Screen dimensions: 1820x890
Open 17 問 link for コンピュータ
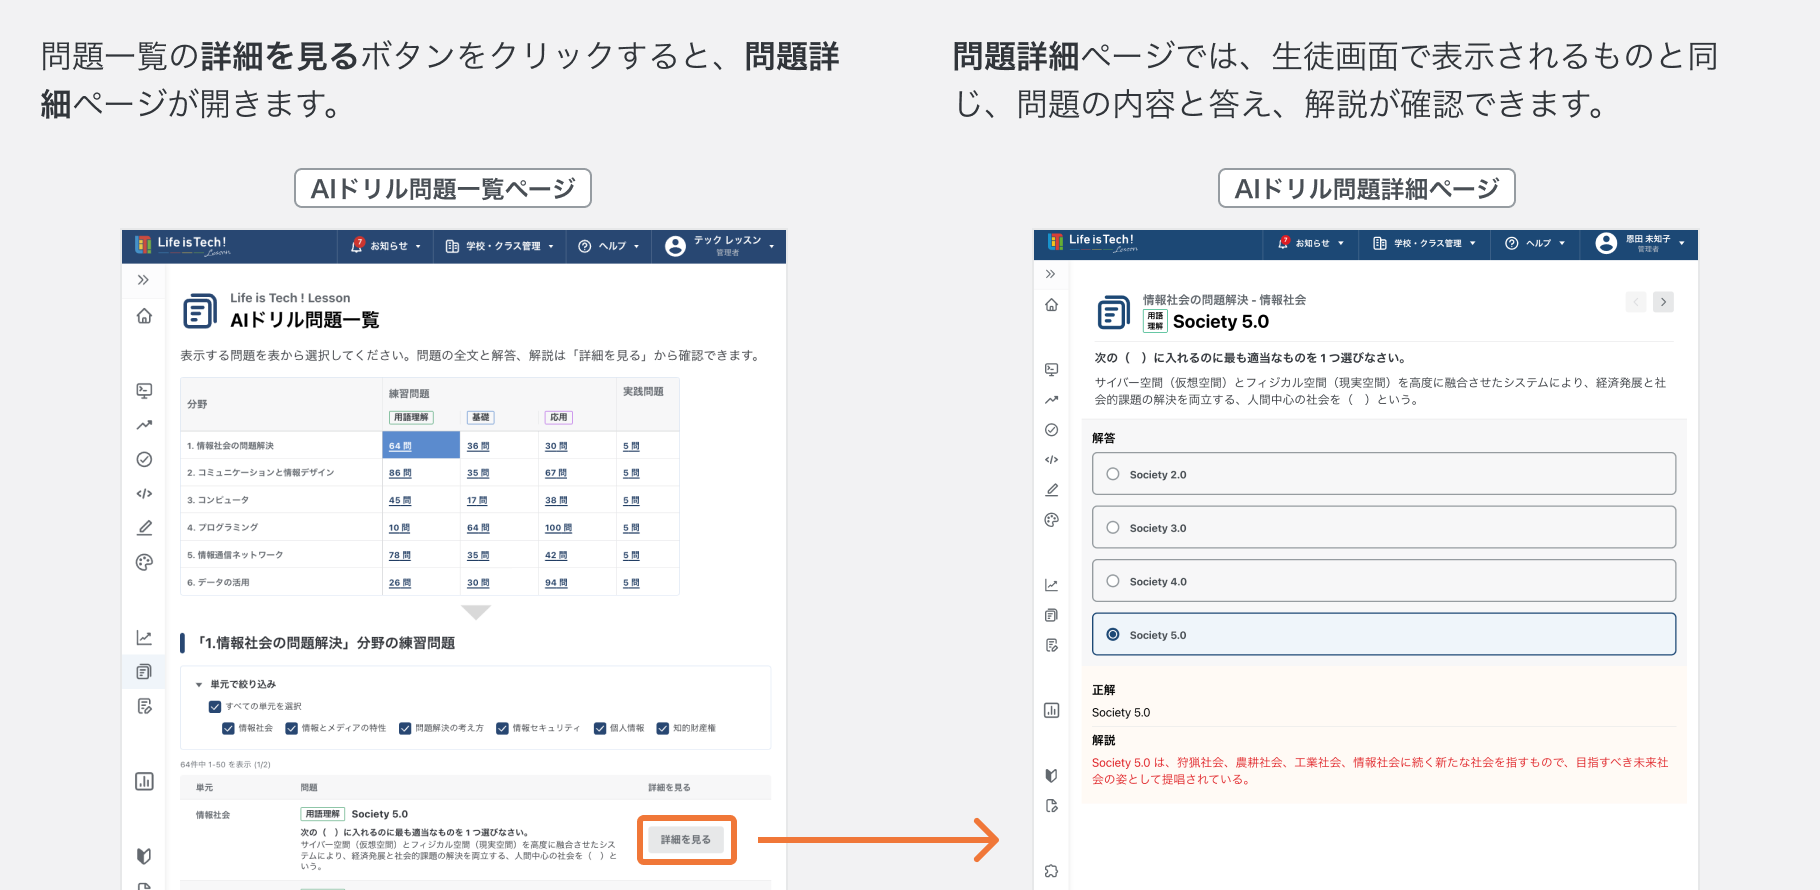(477, 500)
